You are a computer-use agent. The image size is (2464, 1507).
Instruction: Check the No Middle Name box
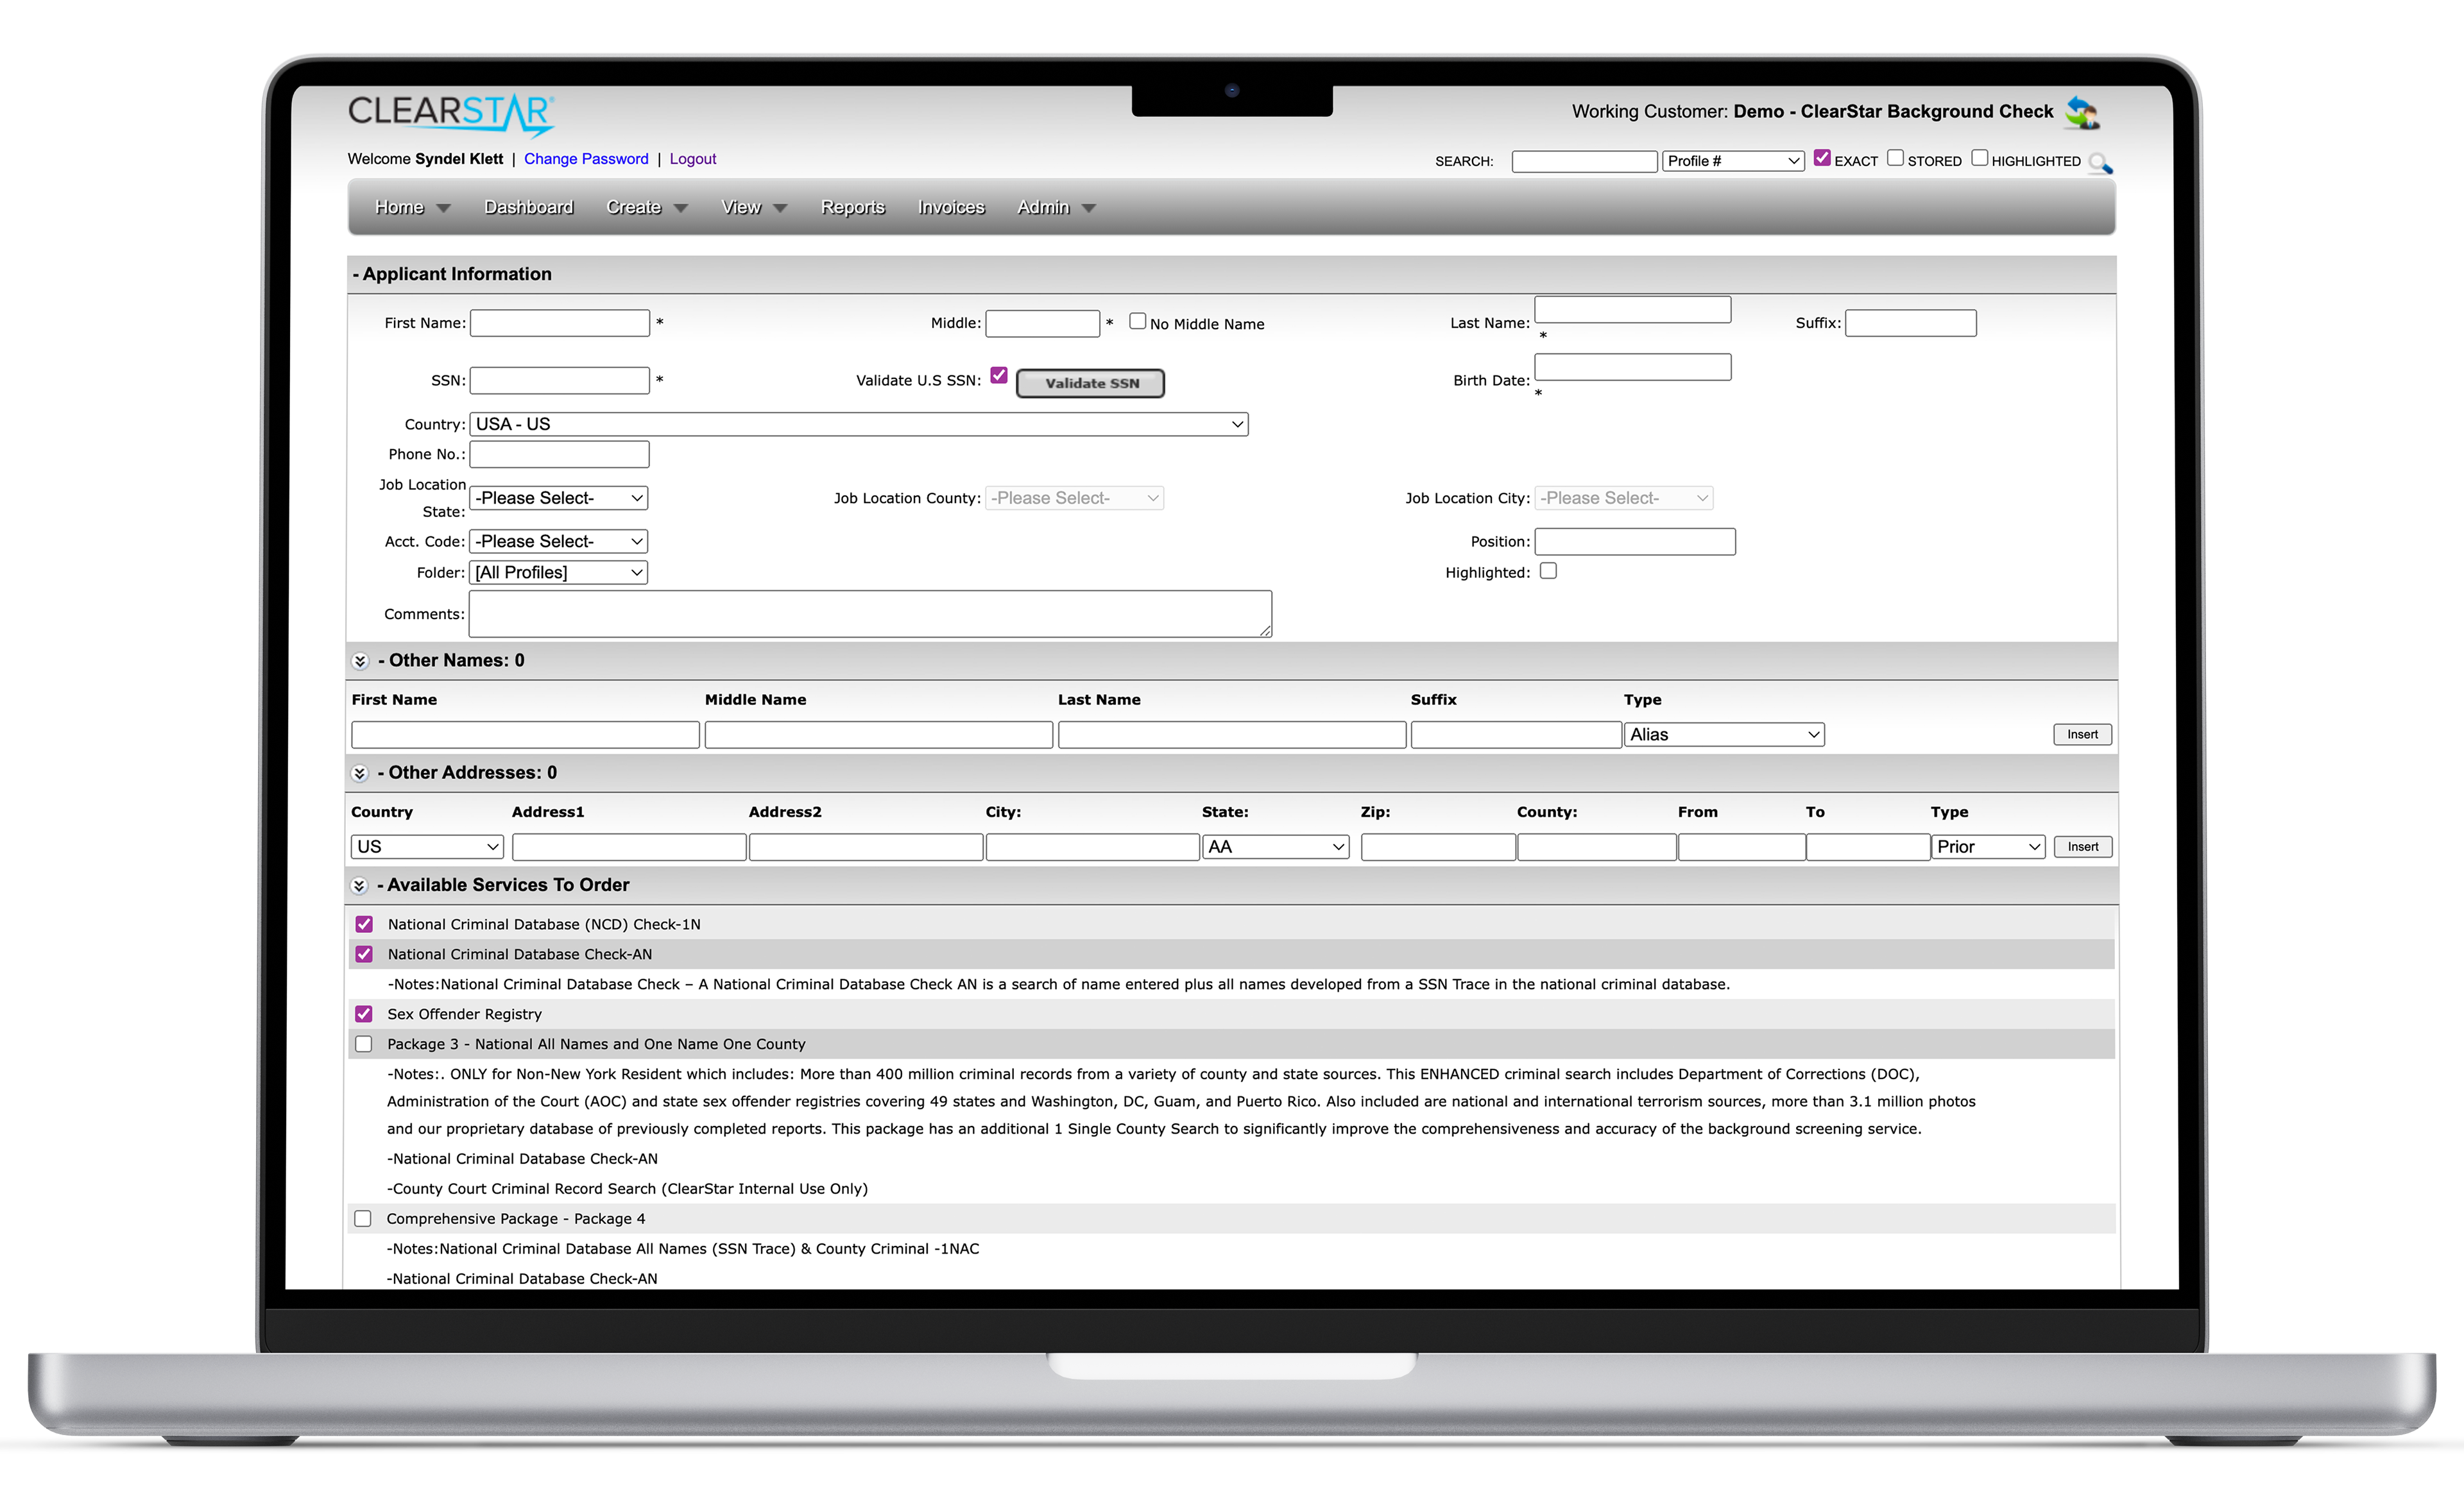[1137, 321]
